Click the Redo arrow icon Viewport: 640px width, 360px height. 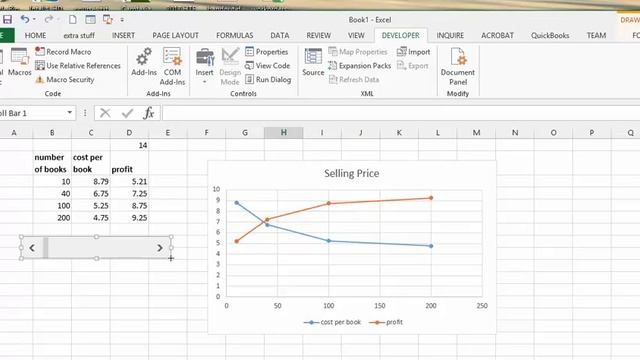point(49,19)
